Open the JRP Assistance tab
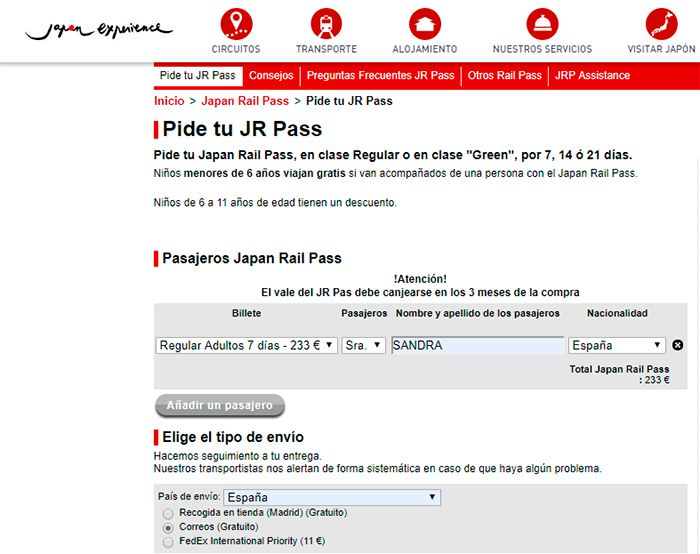This screenshot has width=700, height=554. coord(592,75)
